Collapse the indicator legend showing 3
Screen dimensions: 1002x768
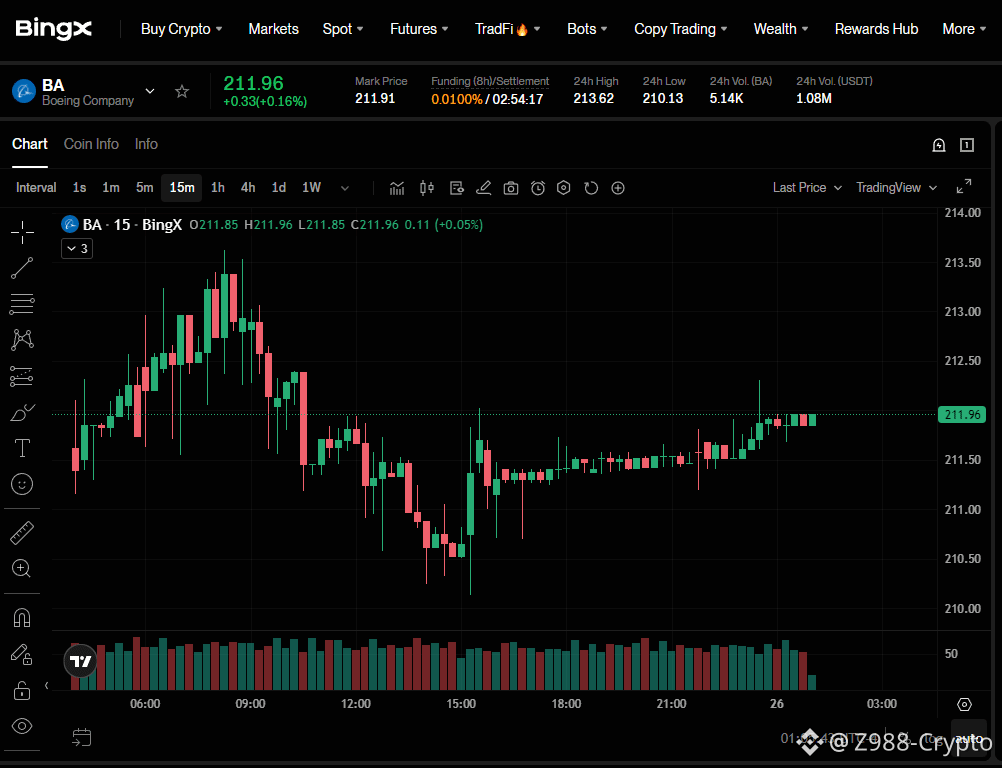pyautogui.click(x=77, y=249)
